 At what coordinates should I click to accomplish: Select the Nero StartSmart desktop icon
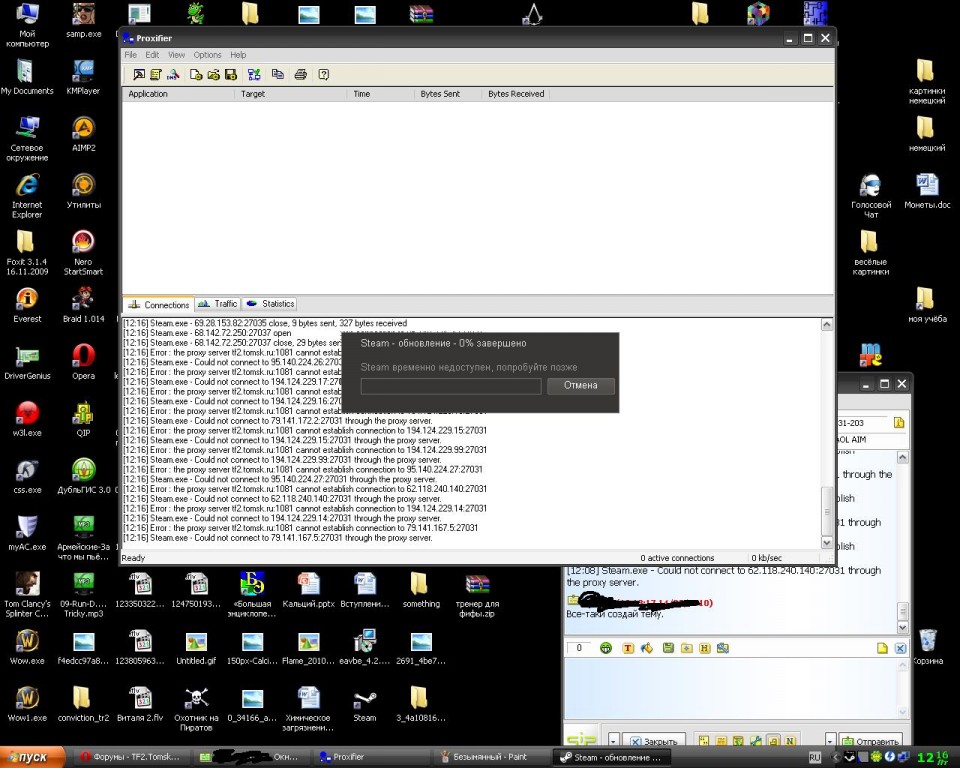tap(83, 253)
